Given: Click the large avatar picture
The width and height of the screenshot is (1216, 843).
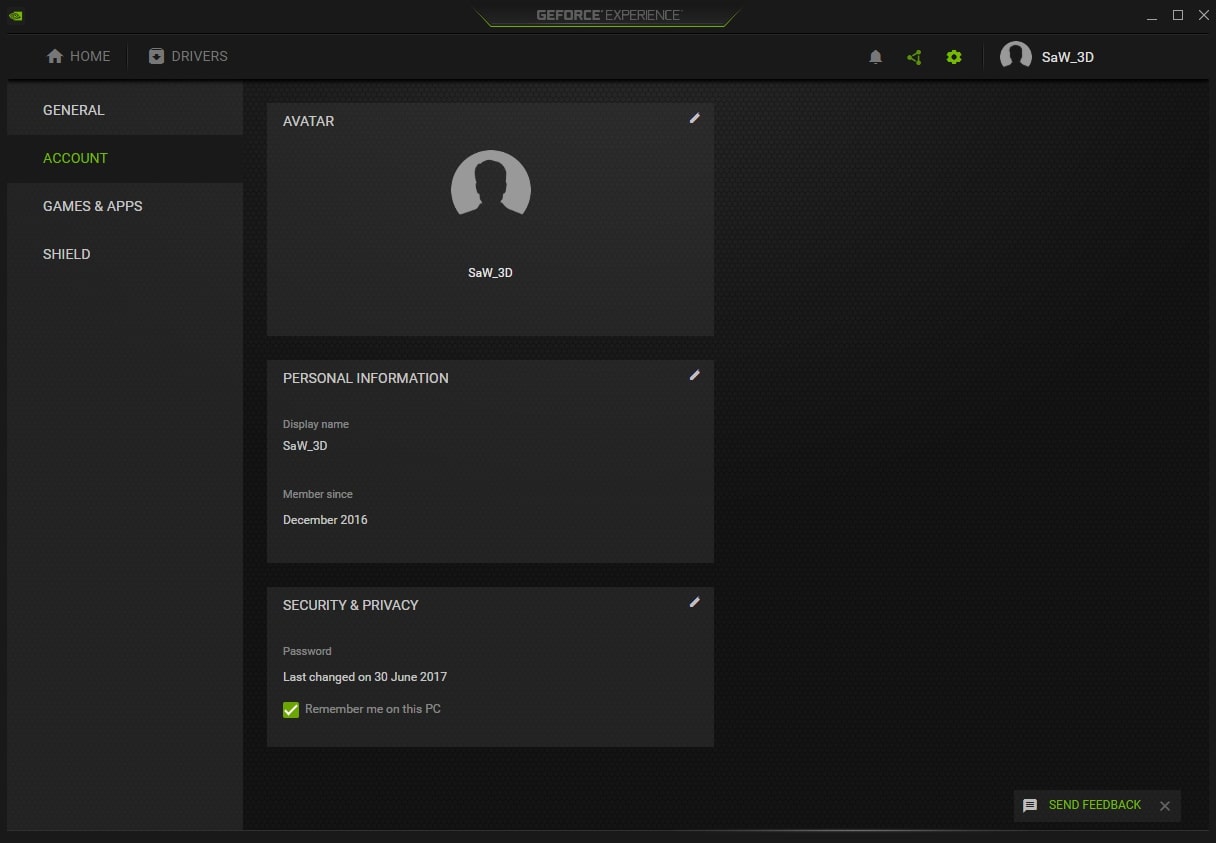Looking at the screenshot, I should [x=490, y=184].
